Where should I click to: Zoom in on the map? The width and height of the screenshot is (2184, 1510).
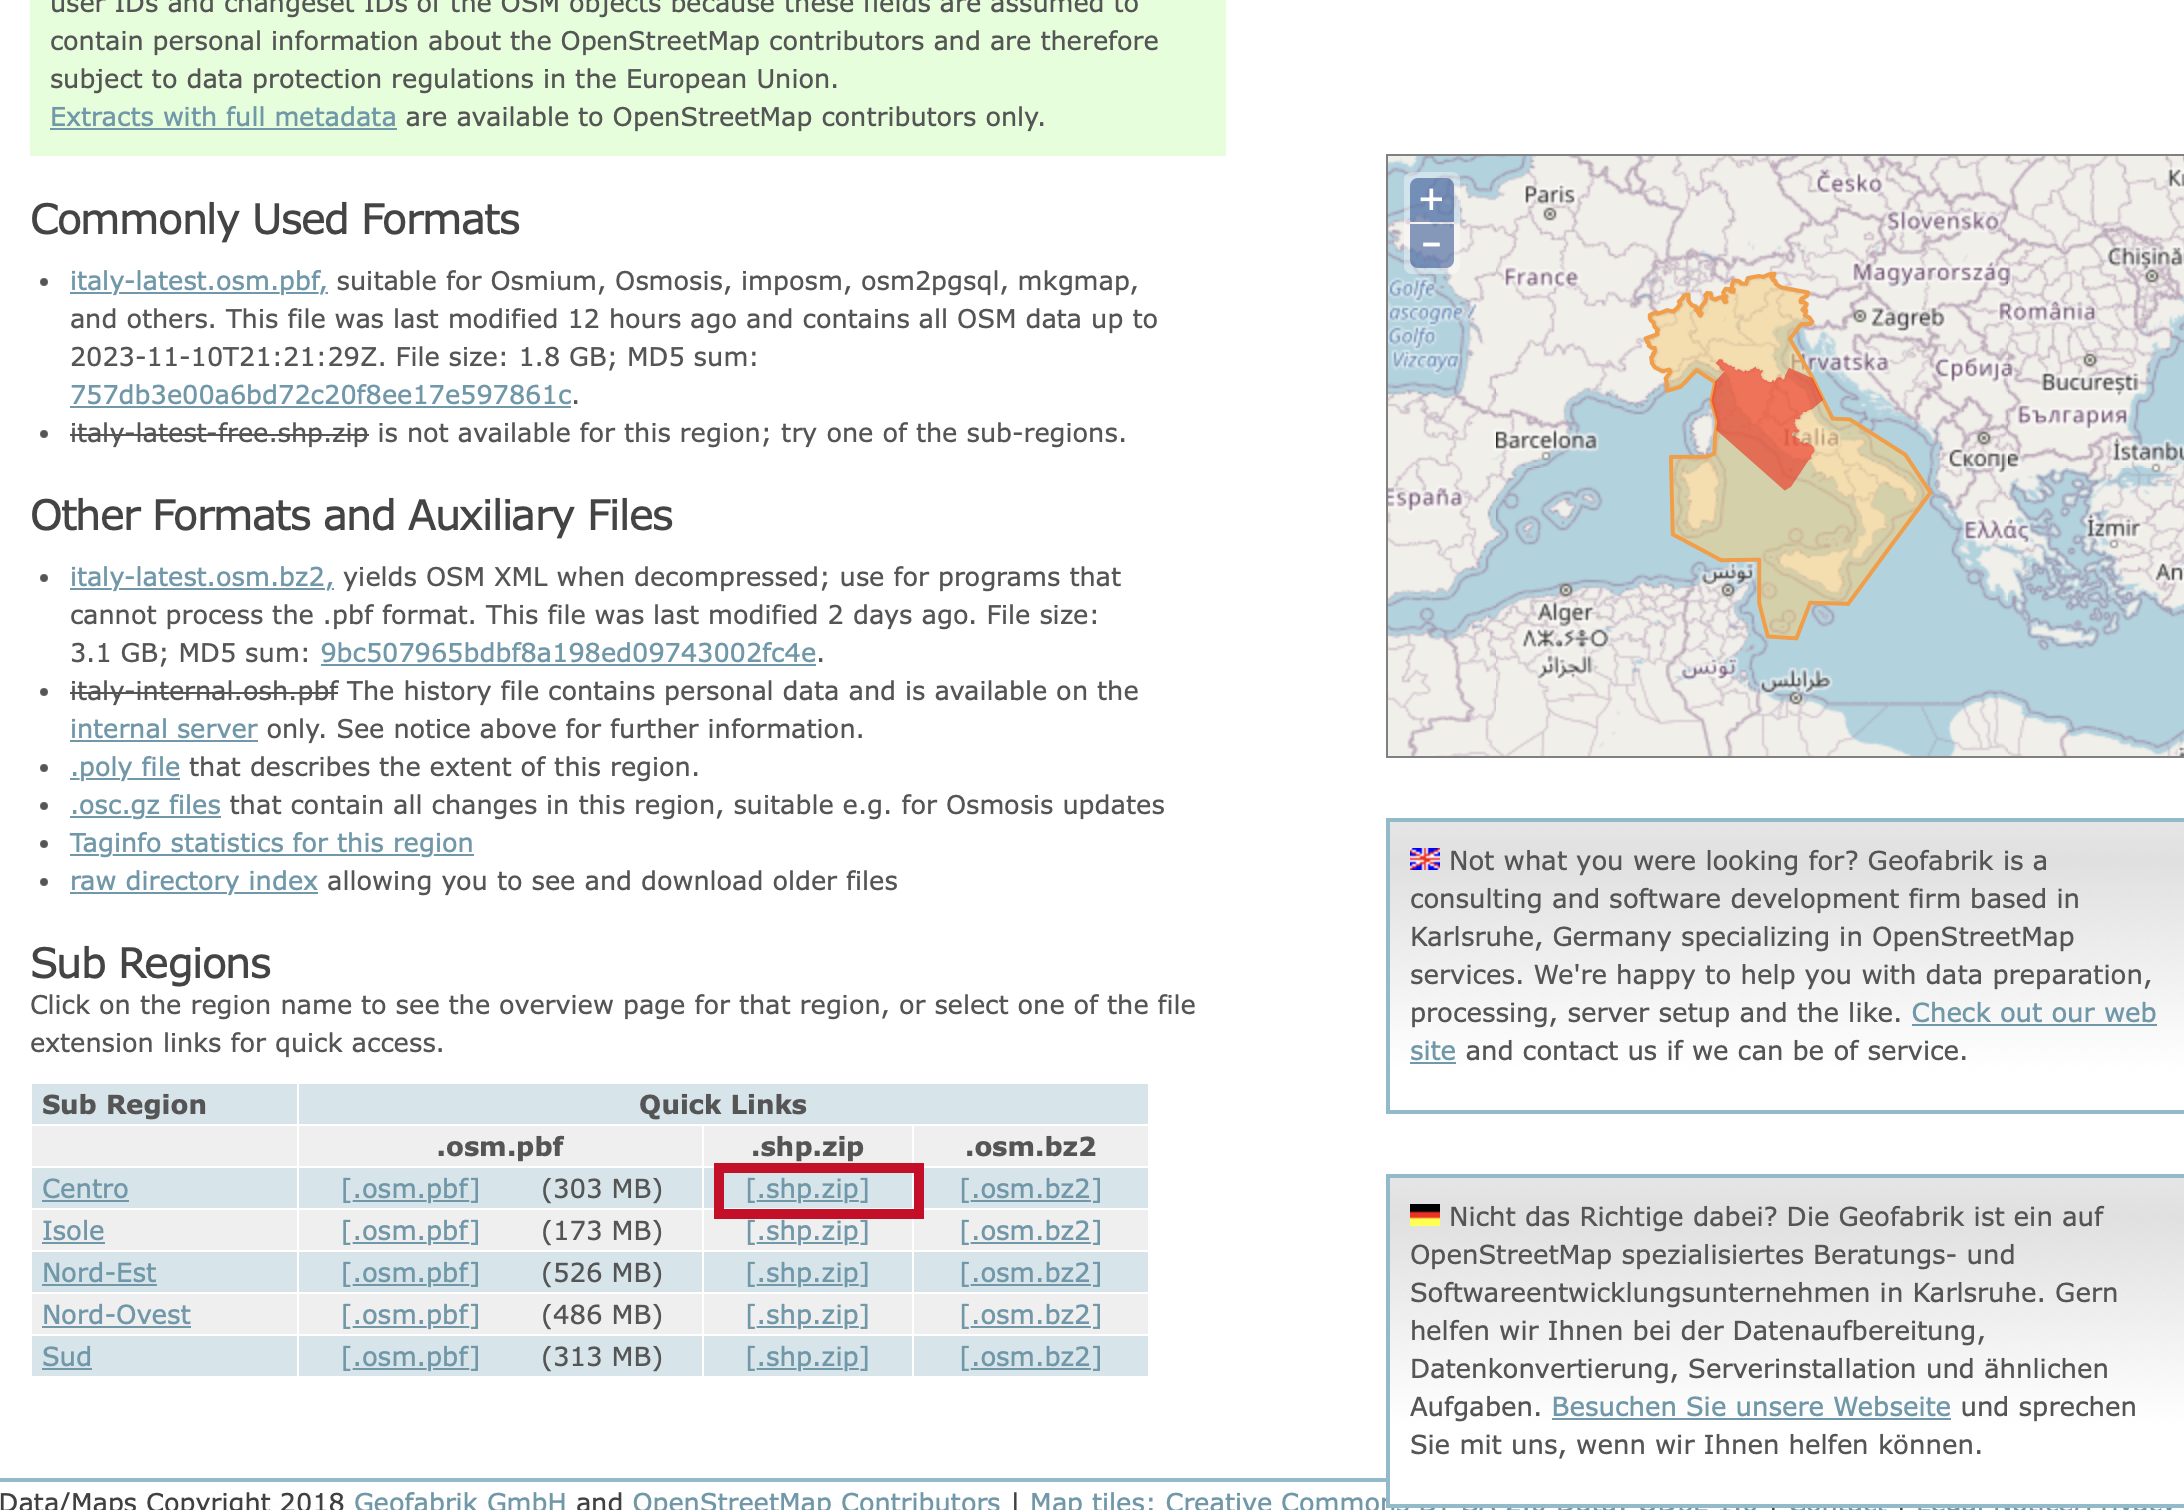(1431, 200)
